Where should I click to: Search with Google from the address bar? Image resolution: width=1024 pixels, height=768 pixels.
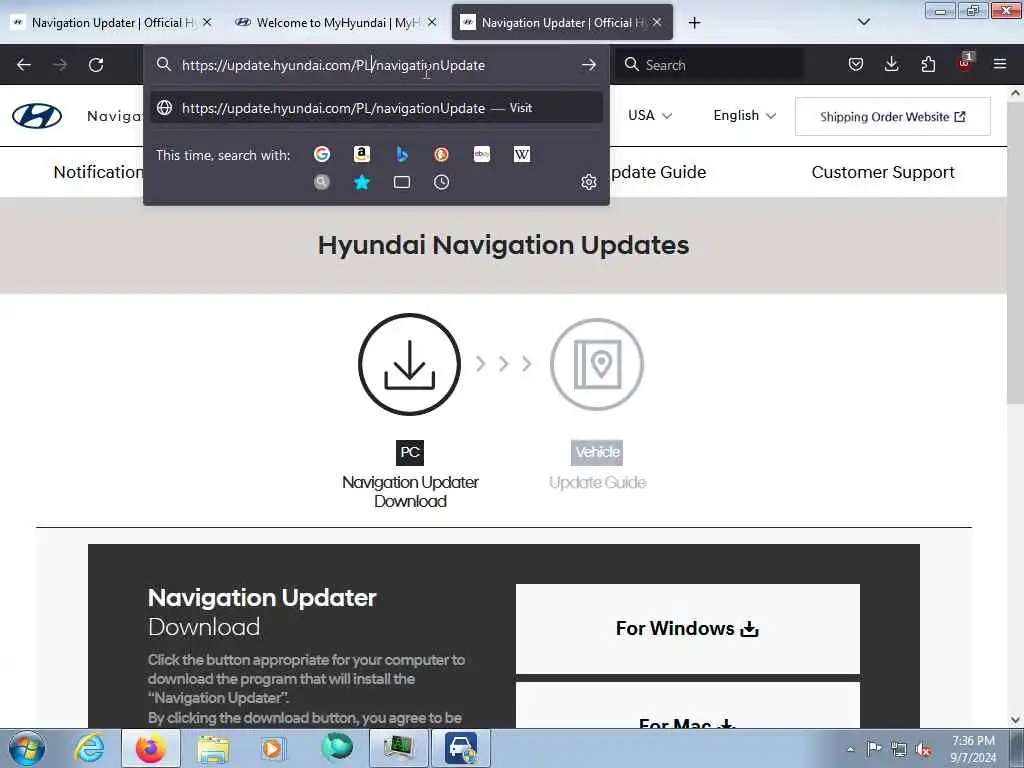(x=322, y=154)
